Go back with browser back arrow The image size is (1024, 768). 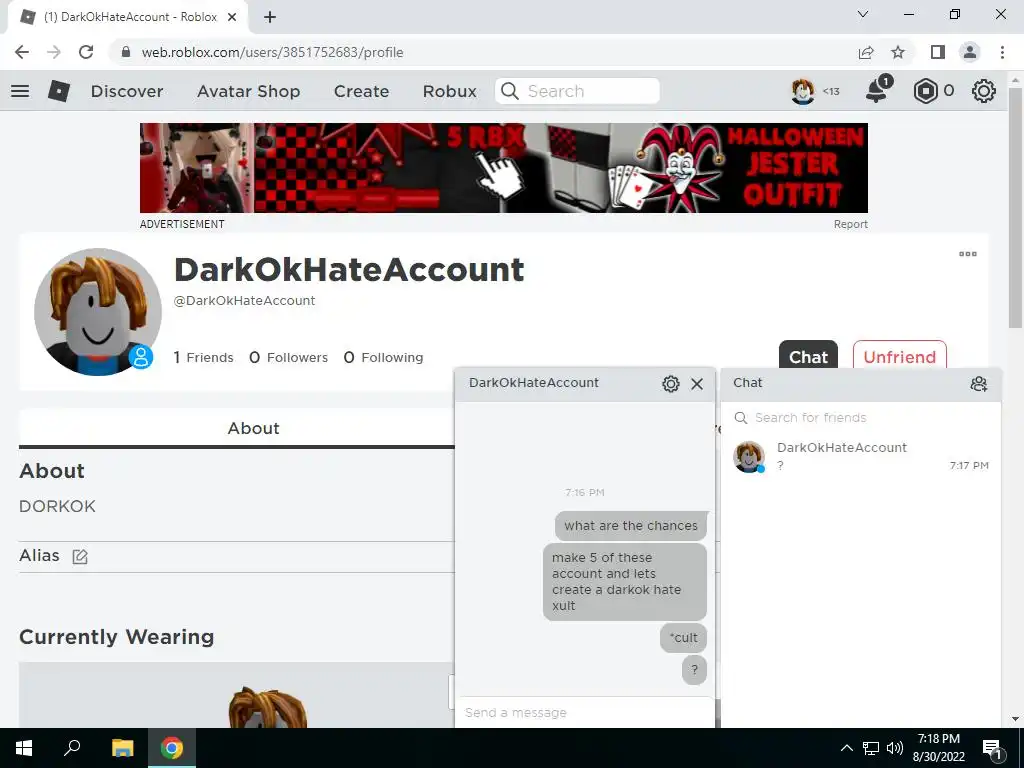22,52
